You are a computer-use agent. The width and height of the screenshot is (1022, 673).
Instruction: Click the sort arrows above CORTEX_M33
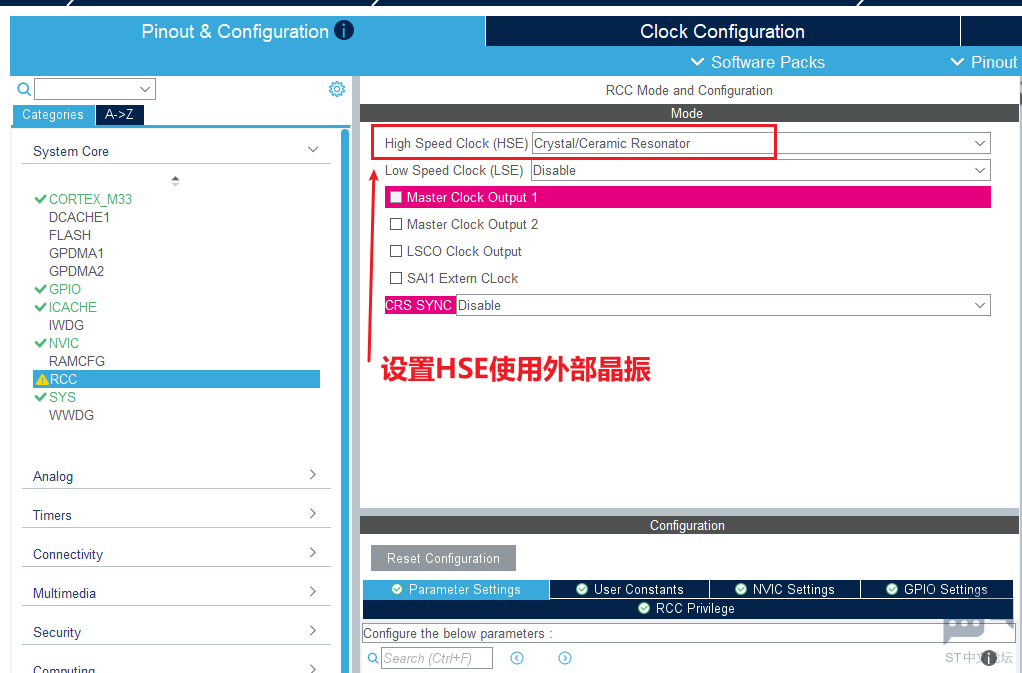point(175,180)
